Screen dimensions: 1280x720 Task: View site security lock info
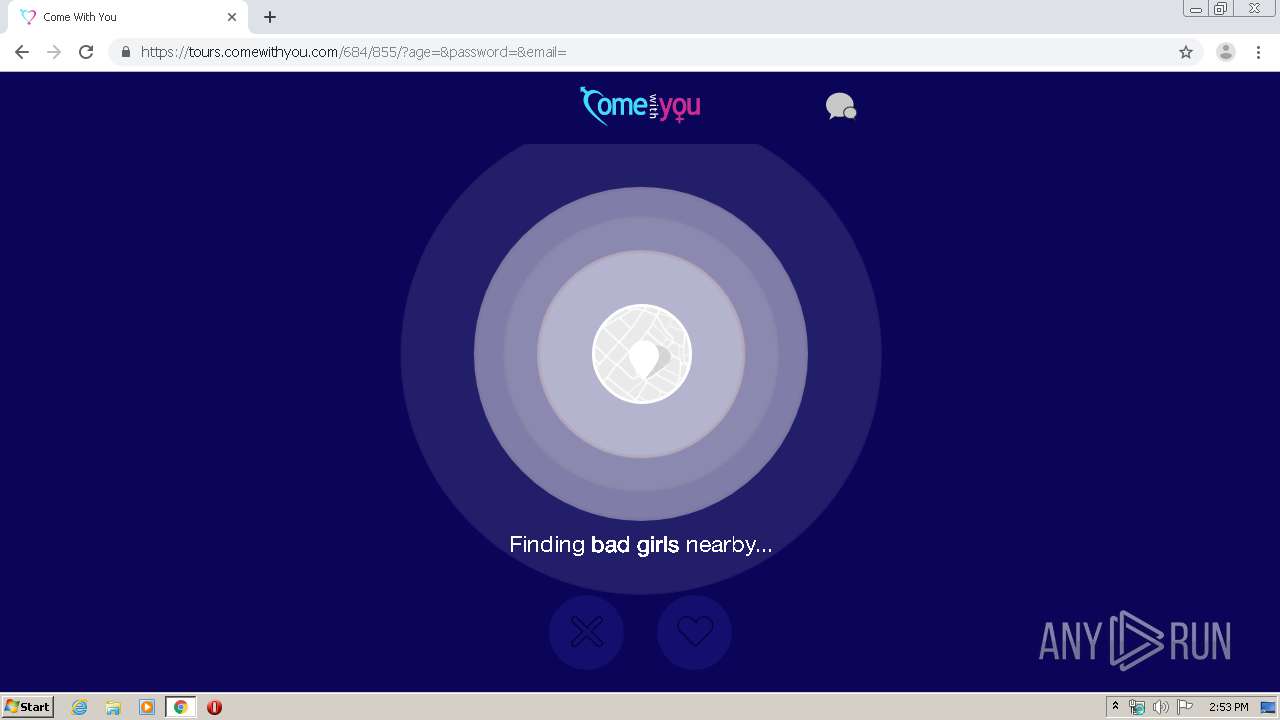coord(125,52)
